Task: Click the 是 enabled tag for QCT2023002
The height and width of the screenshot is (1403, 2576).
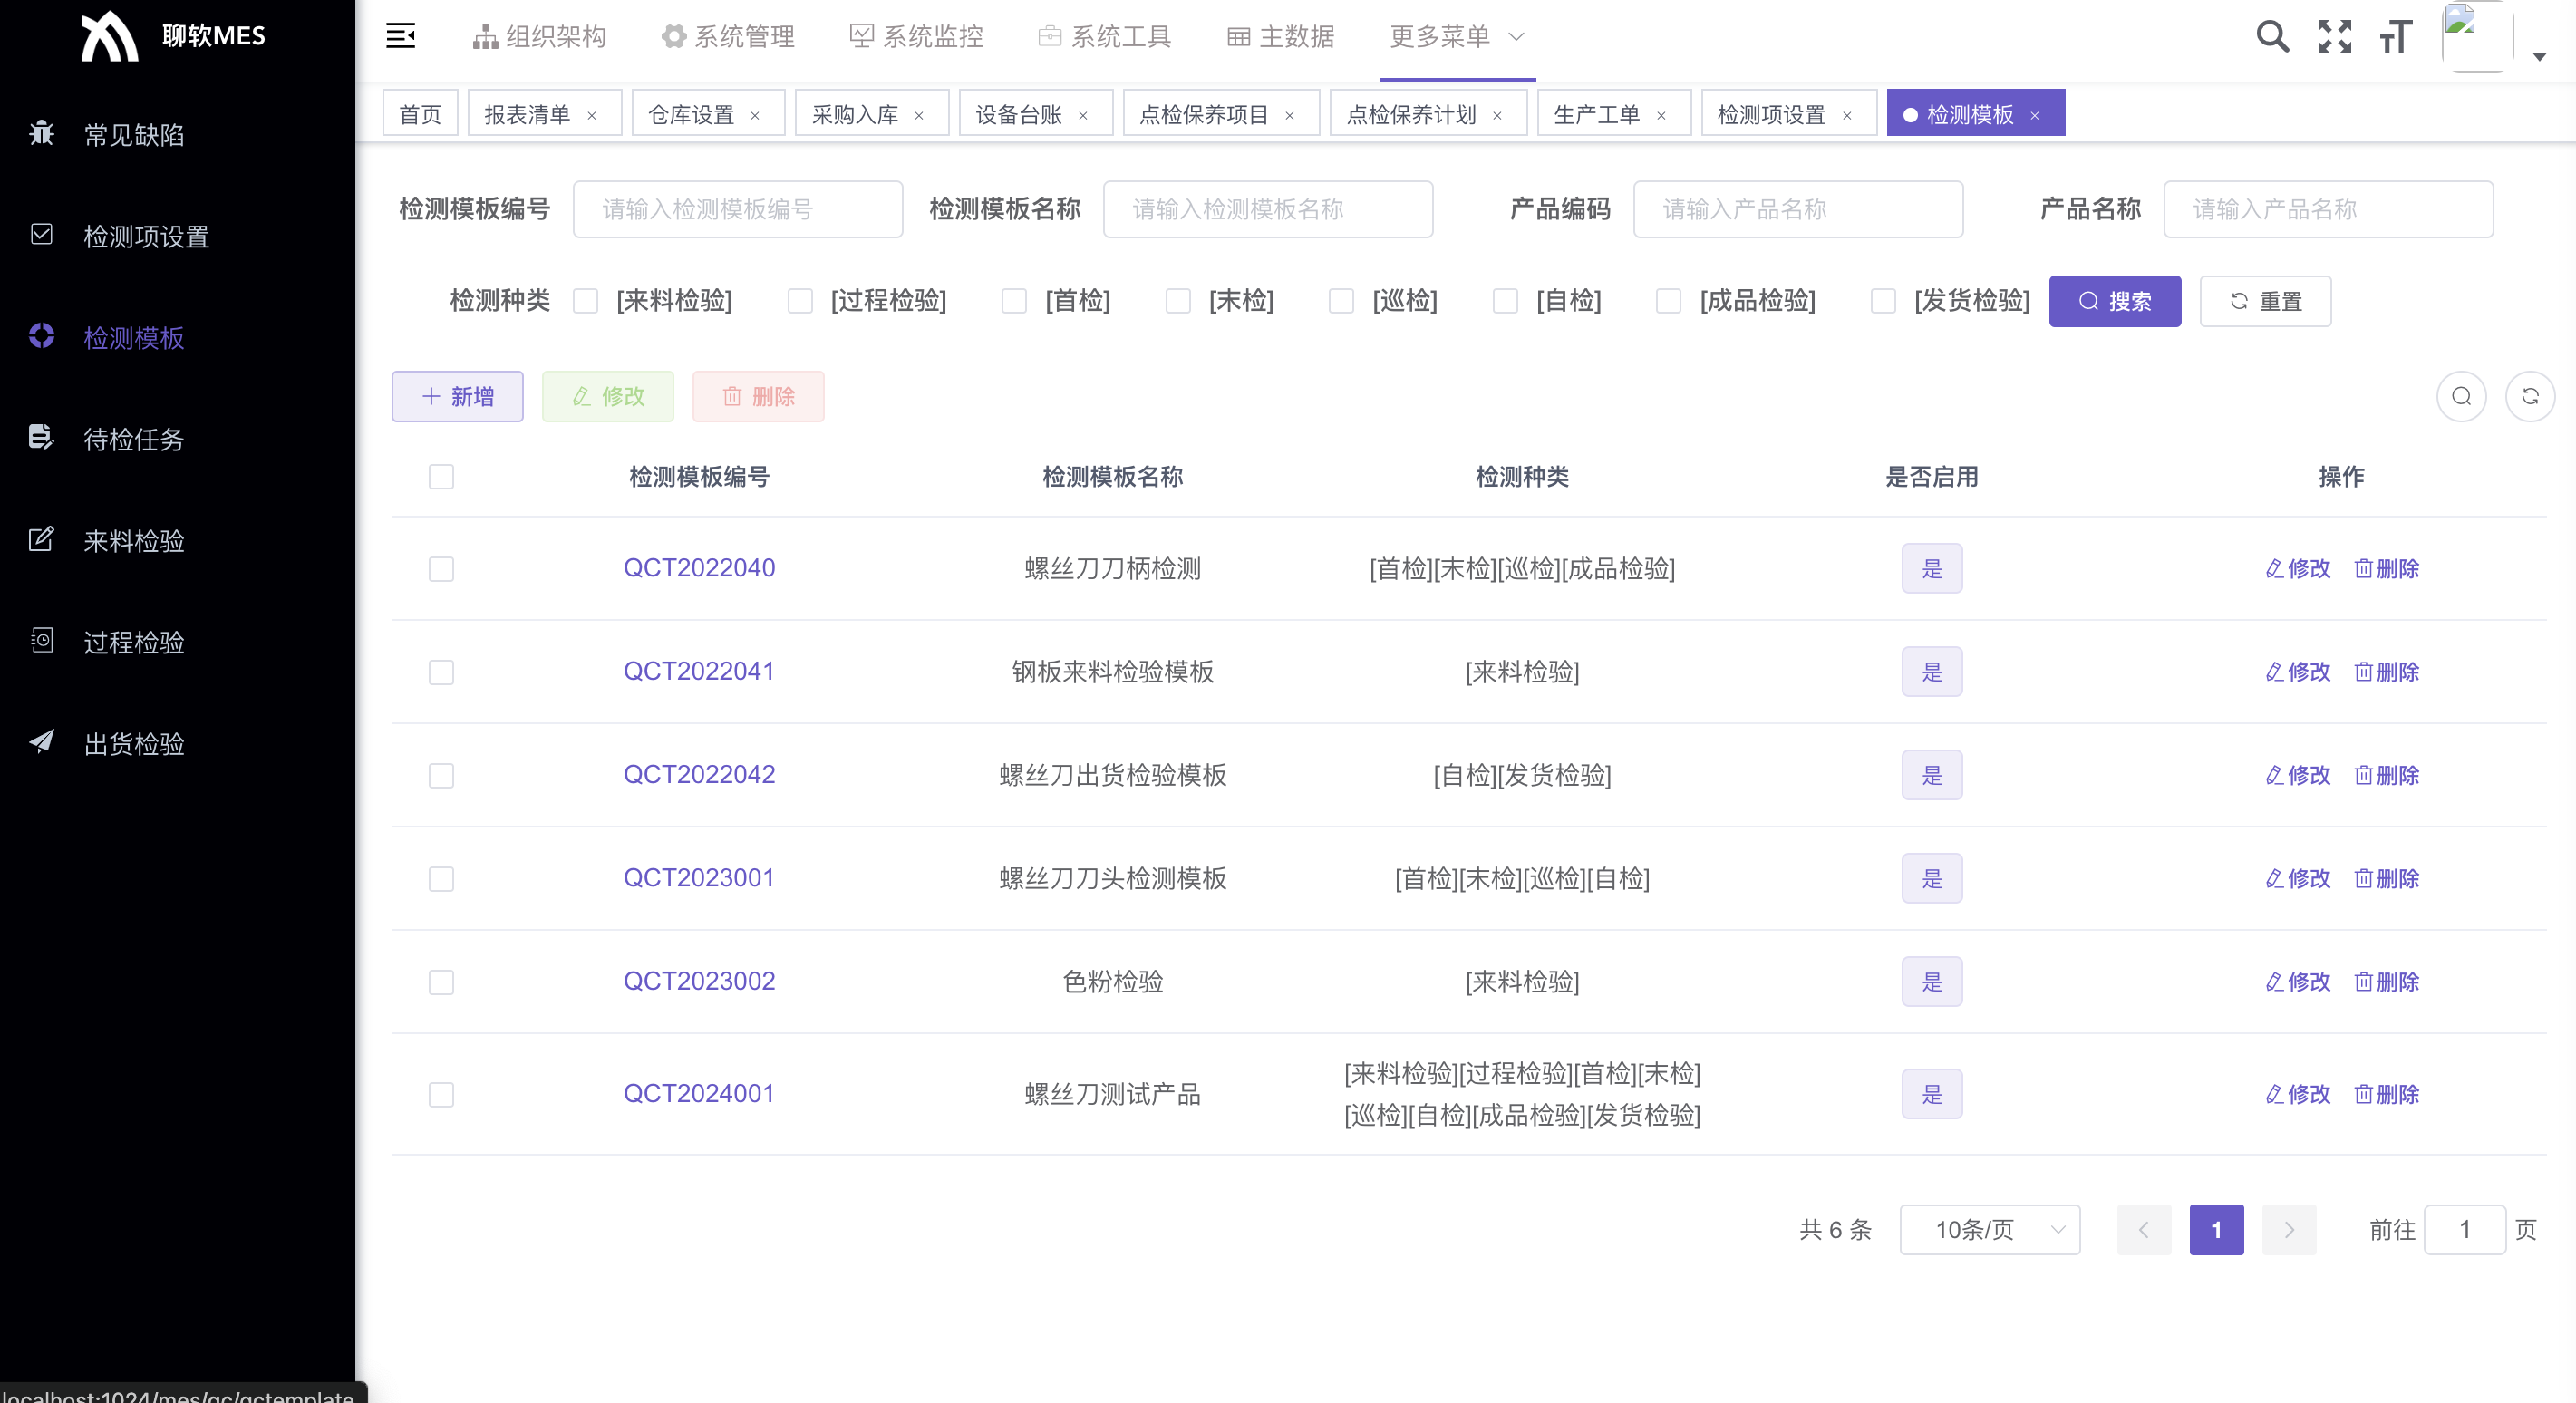Action: point(1932,982)
